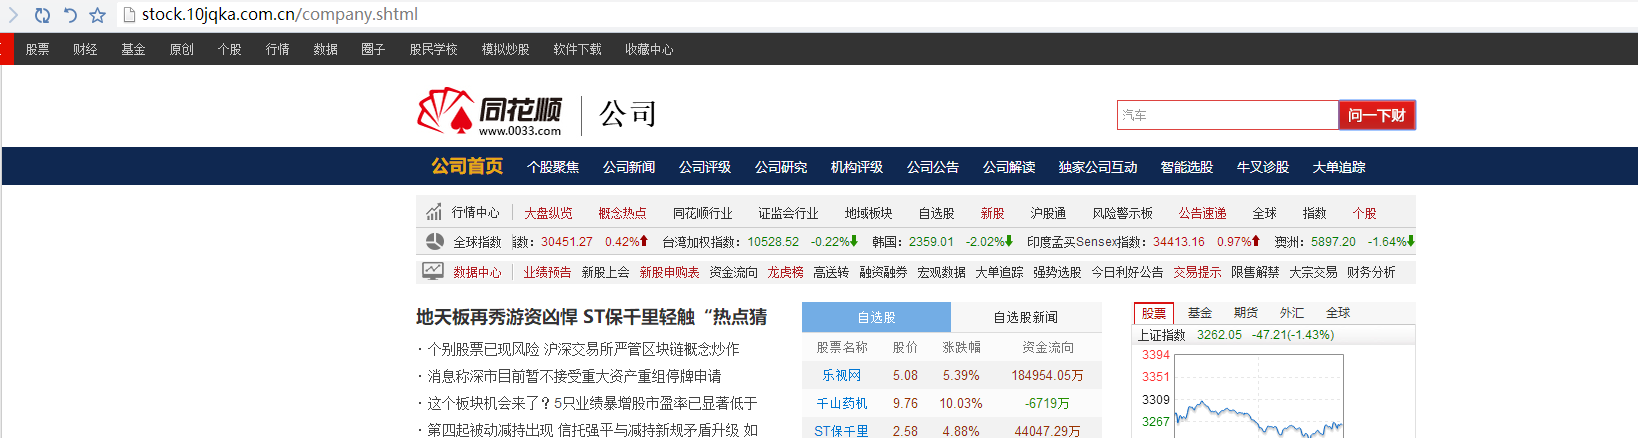Switch to the 自选股新闻 tab
Viewport: 1638px width, 438px height.
point(1025,317)
